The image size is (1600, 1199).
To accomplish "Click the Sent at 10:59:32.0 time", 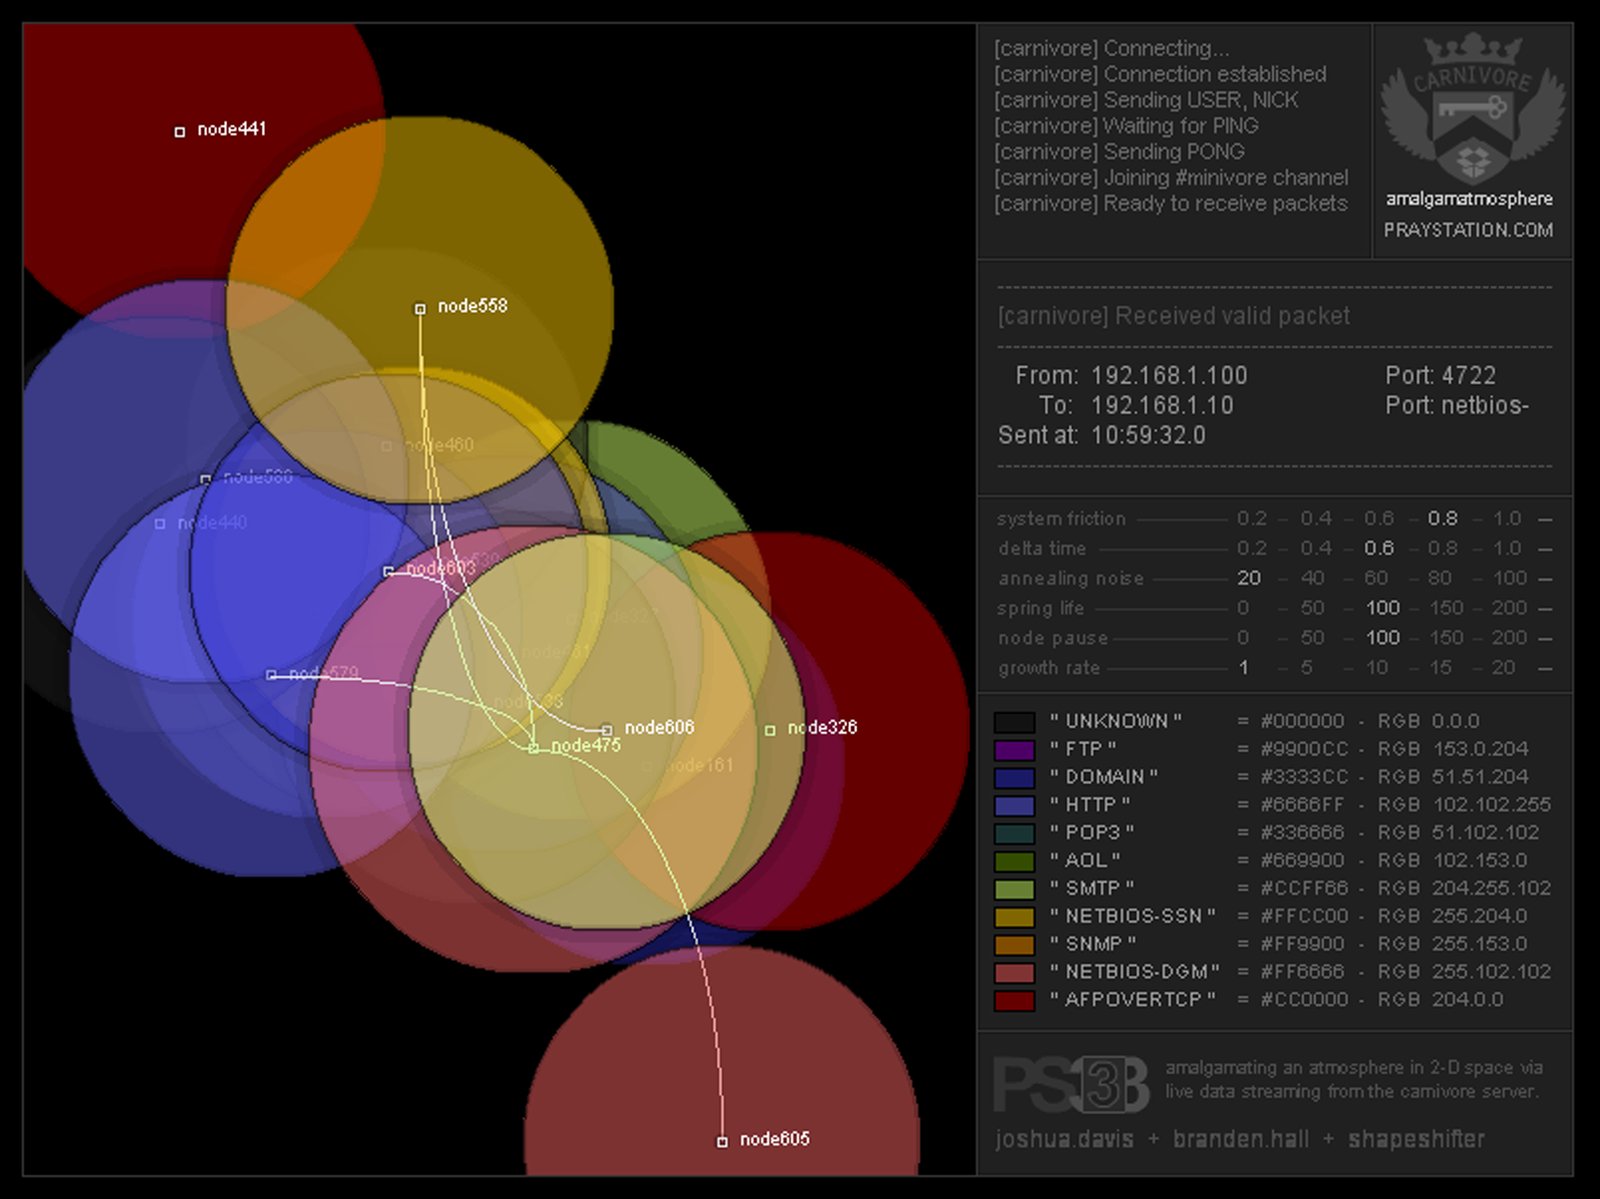I will pyautogui.click(x=1148, y=436).
